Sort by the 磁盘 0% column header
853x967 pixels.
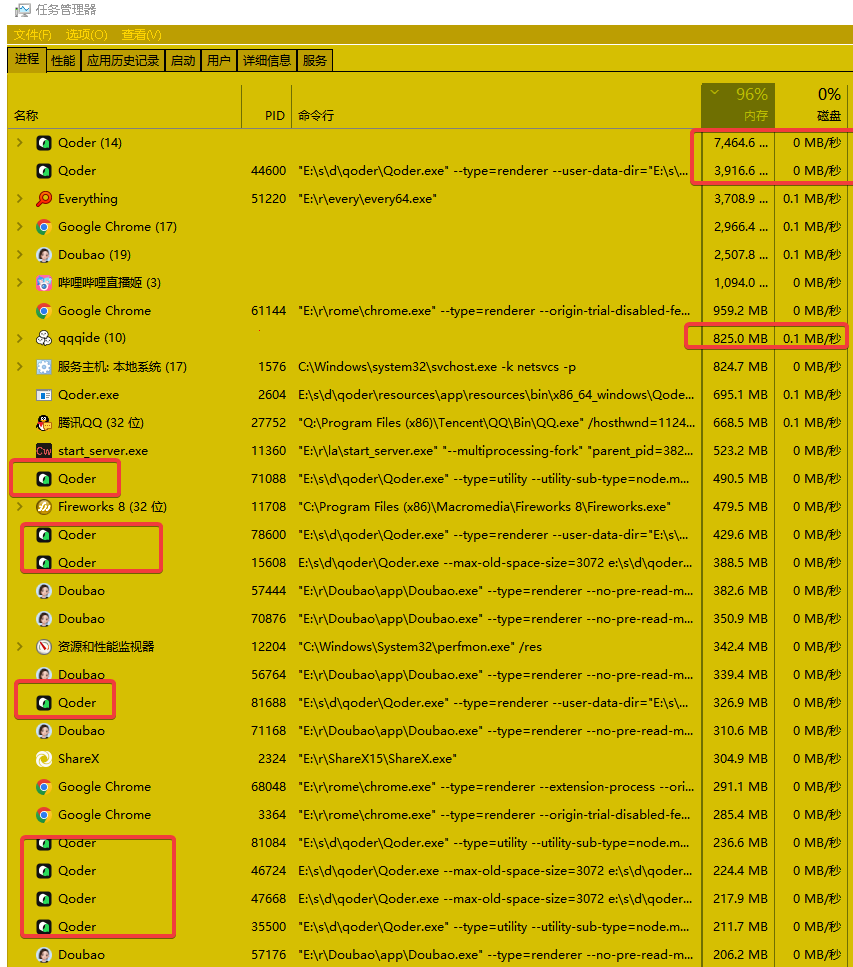point(811,105)
